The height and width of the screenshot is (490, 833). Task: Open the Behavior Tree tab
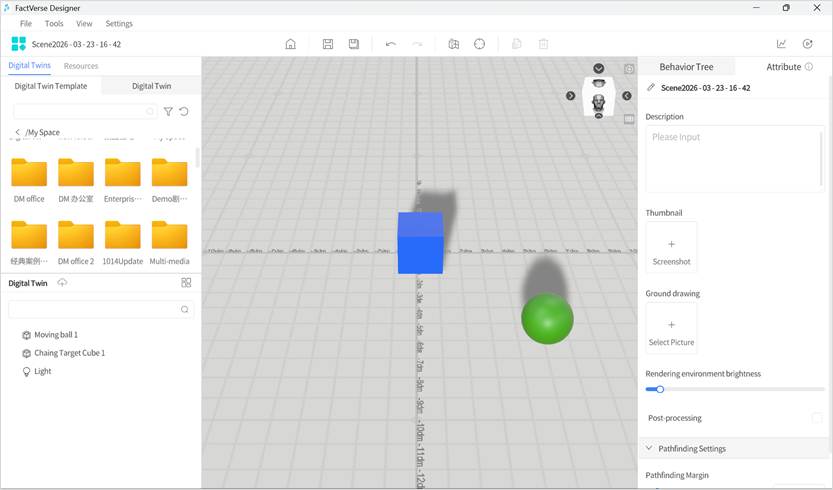point(686,67)
